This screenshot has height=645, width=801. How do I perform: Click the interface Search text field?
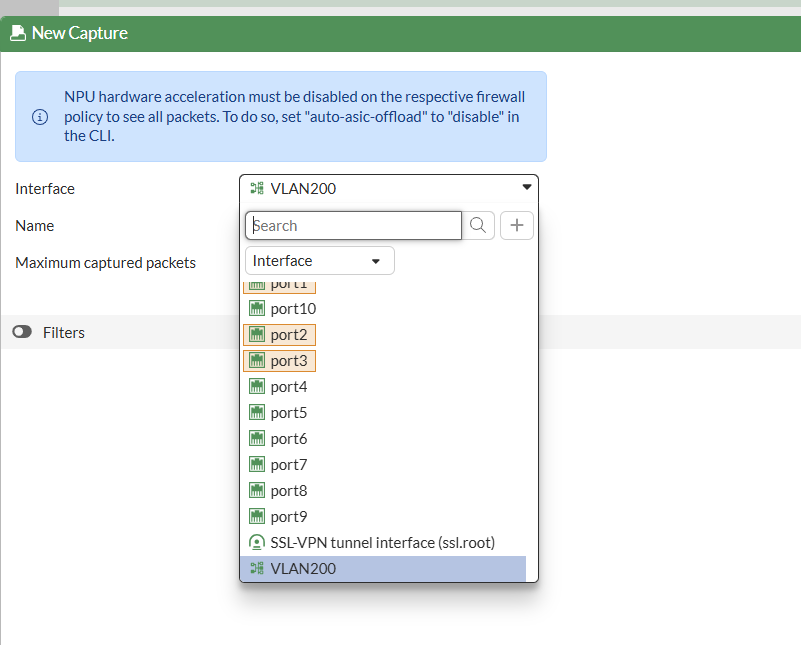[354, 226]
